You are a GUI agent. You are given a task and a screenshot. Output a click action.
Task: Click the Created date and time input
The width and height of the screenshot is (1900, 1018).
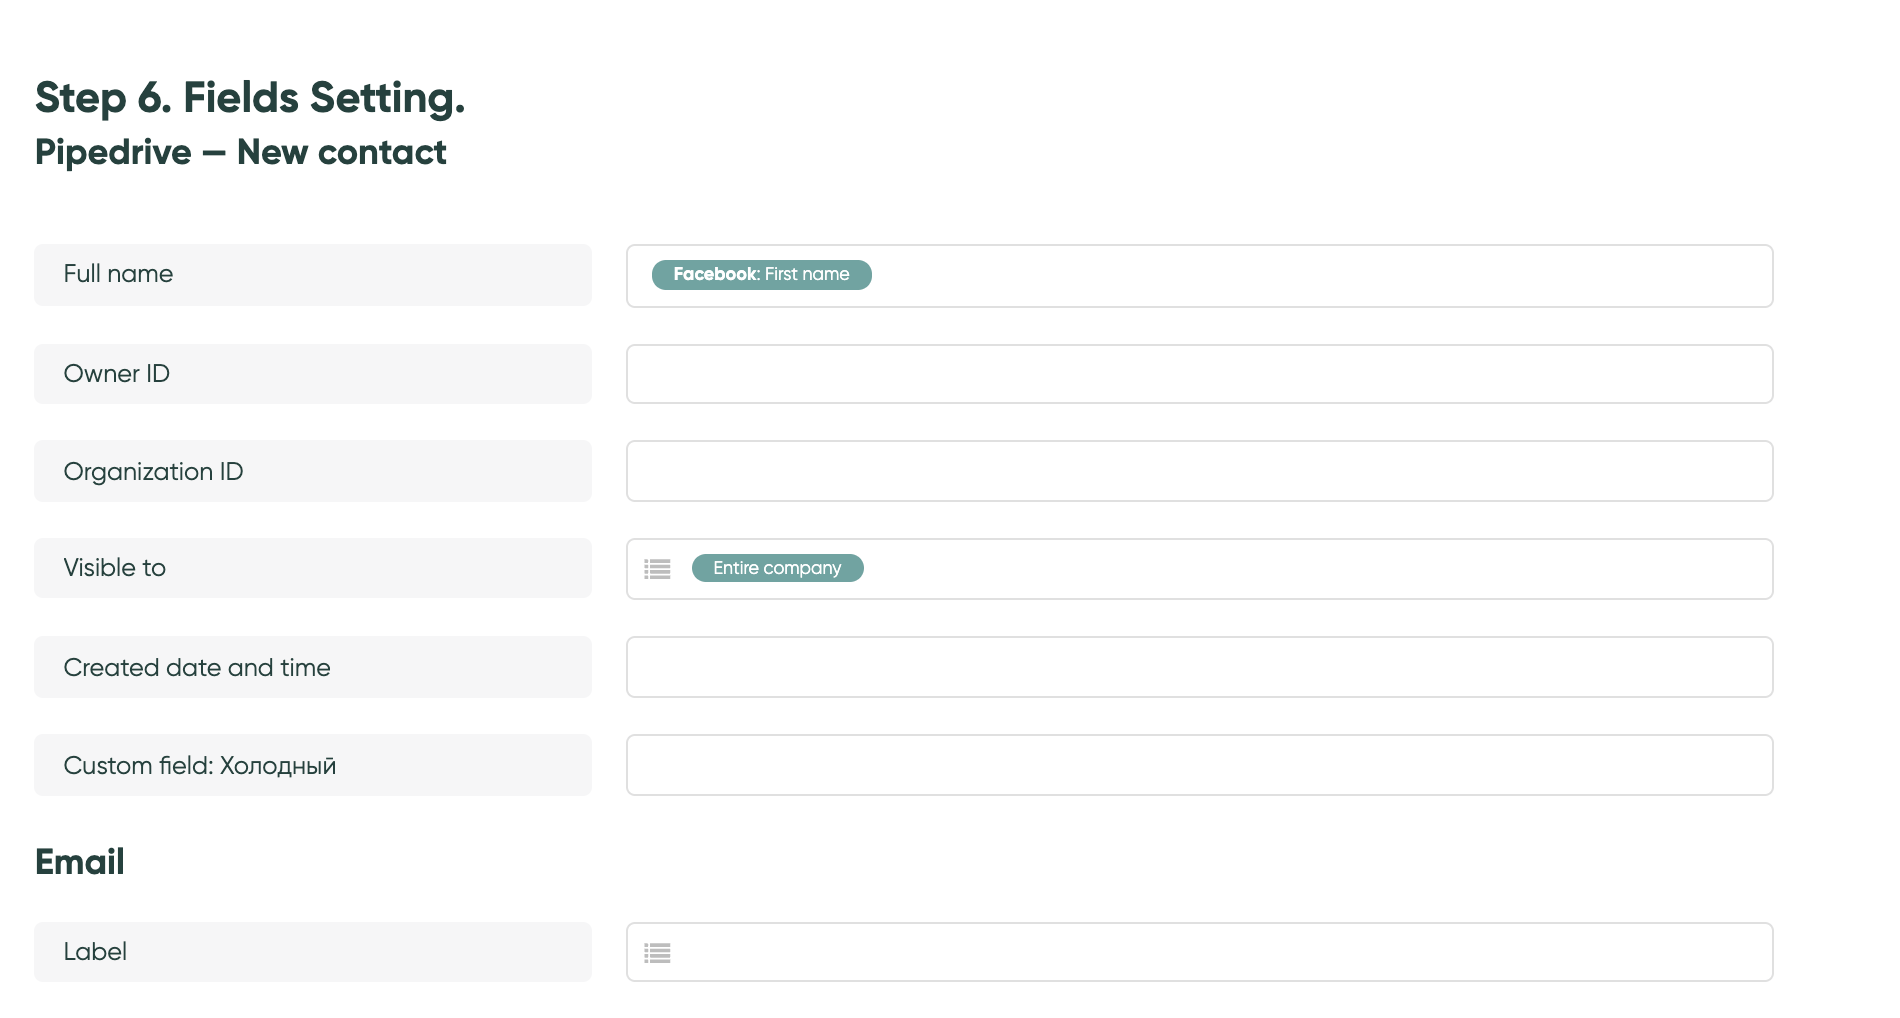click(x=1199, y=667)
